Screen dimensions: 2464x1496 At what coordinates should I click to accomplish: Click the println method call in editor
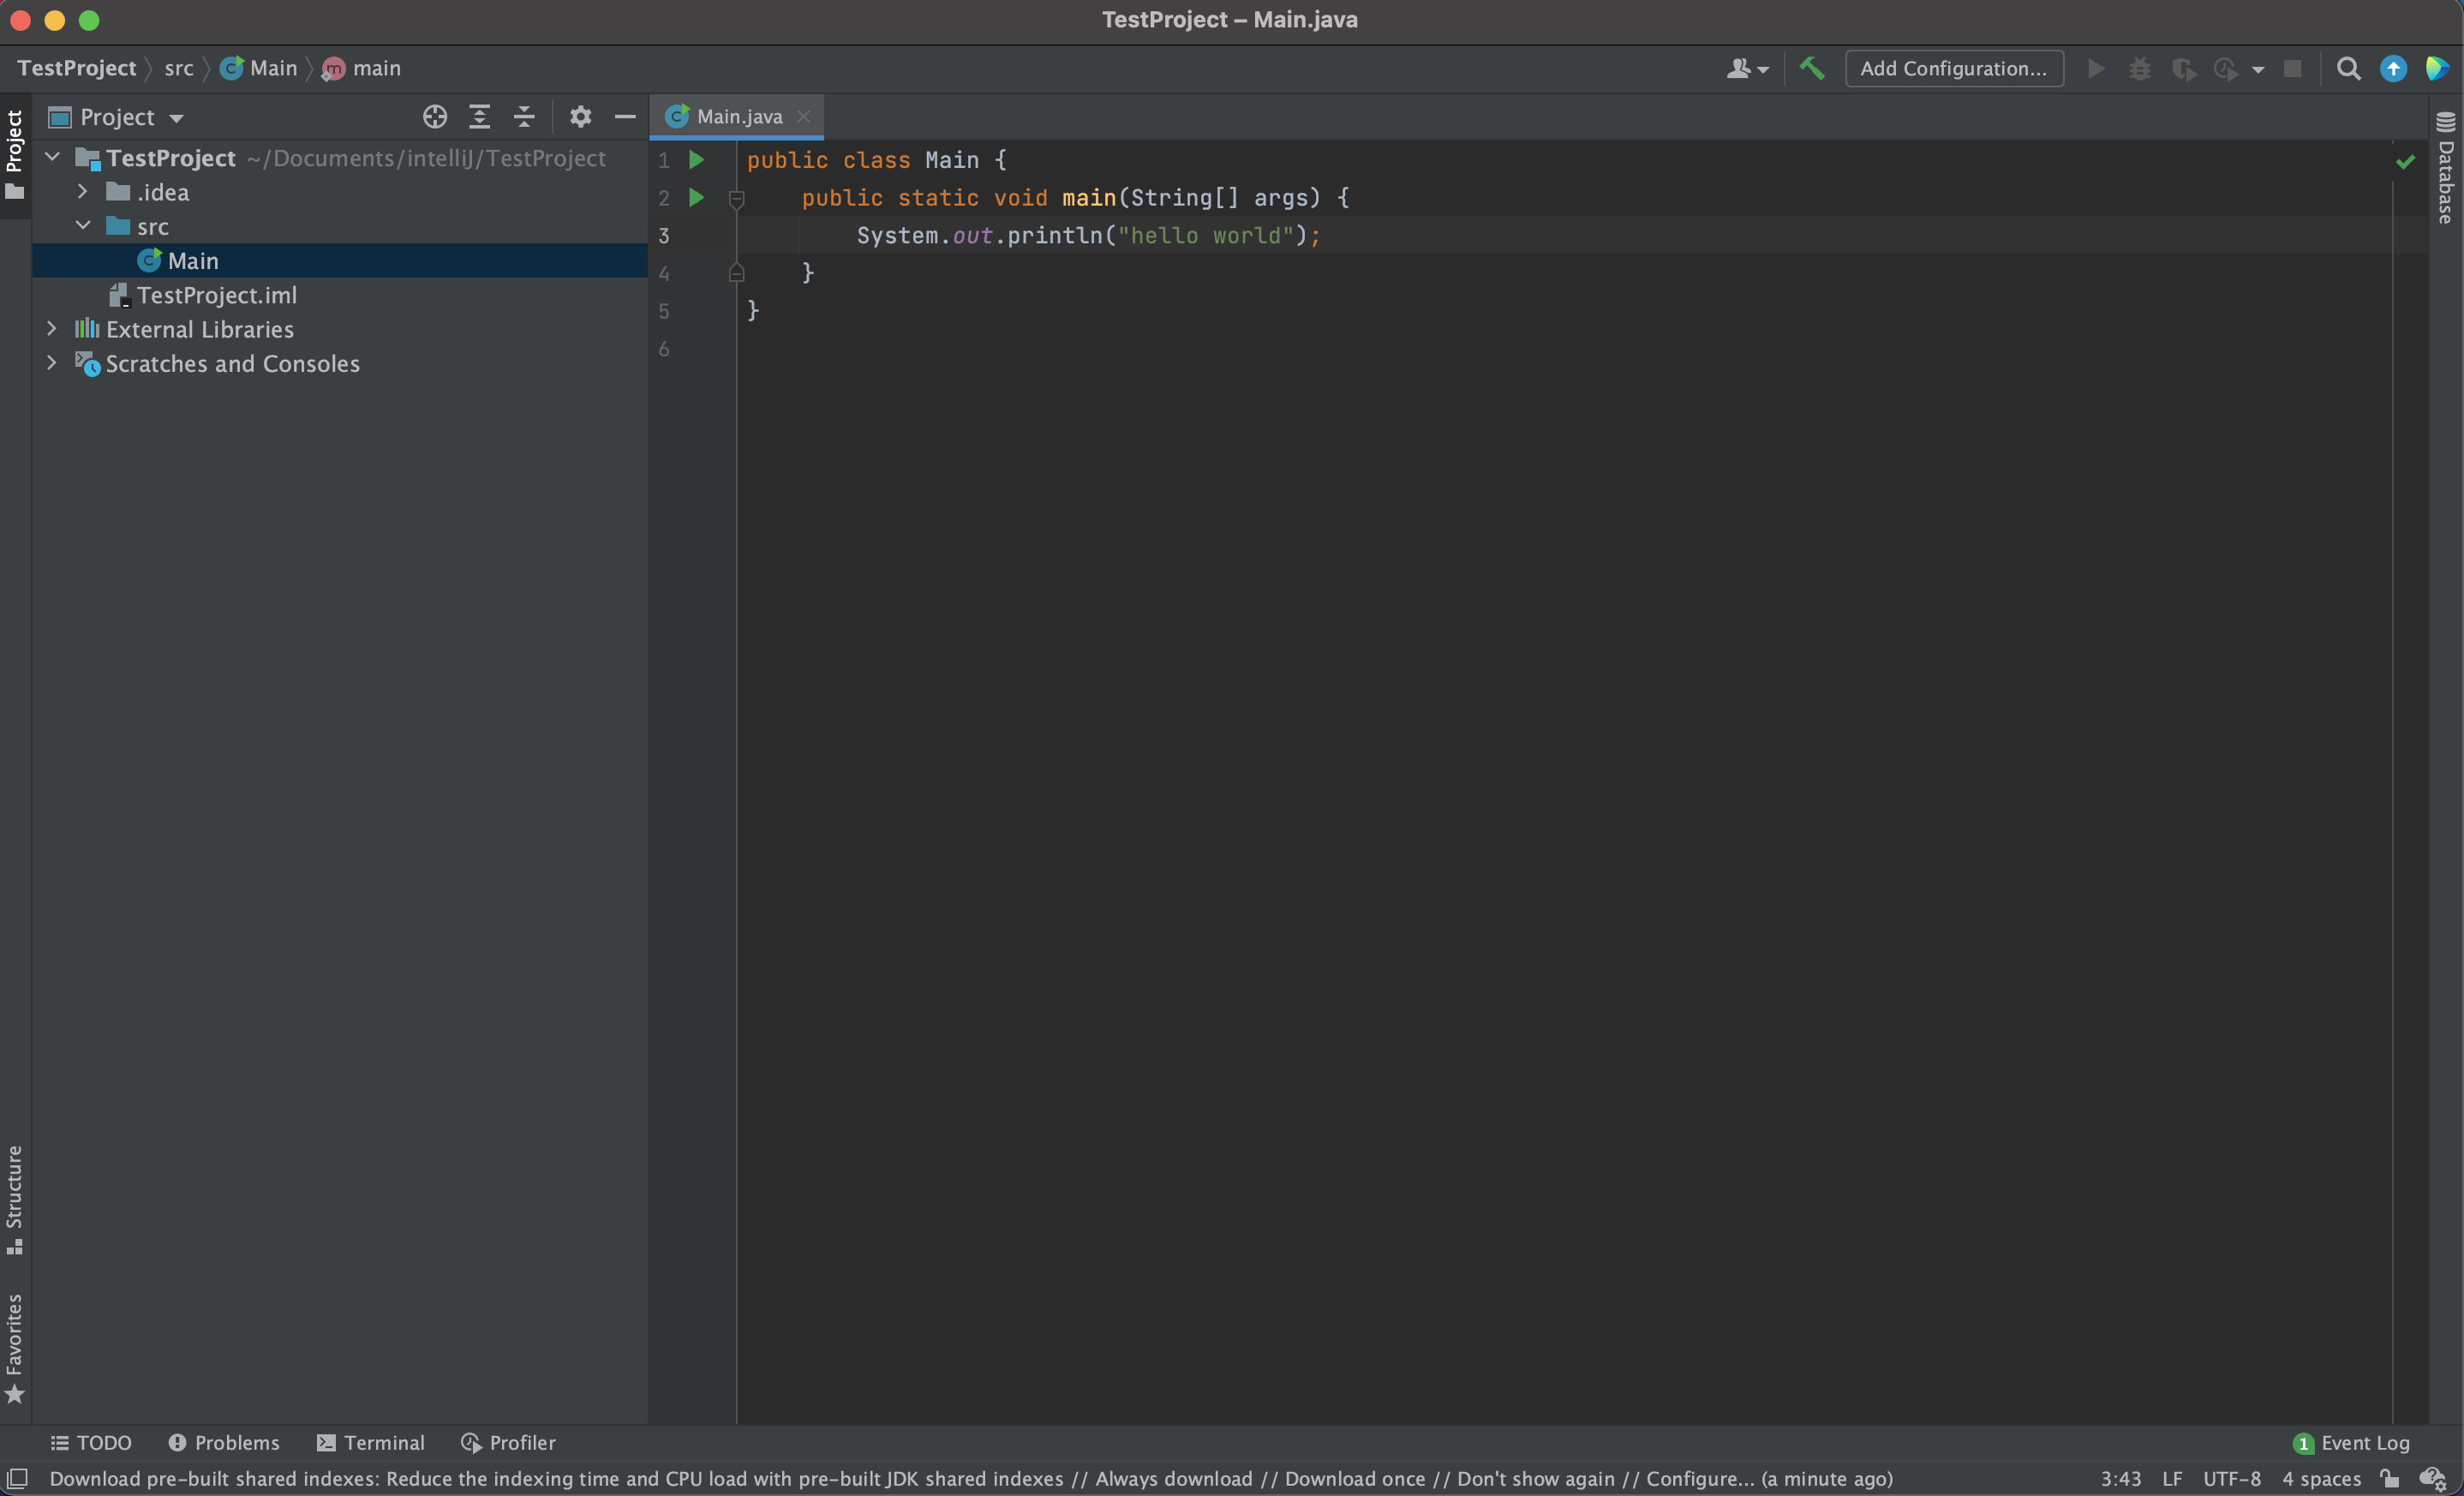pos(1055,235)
